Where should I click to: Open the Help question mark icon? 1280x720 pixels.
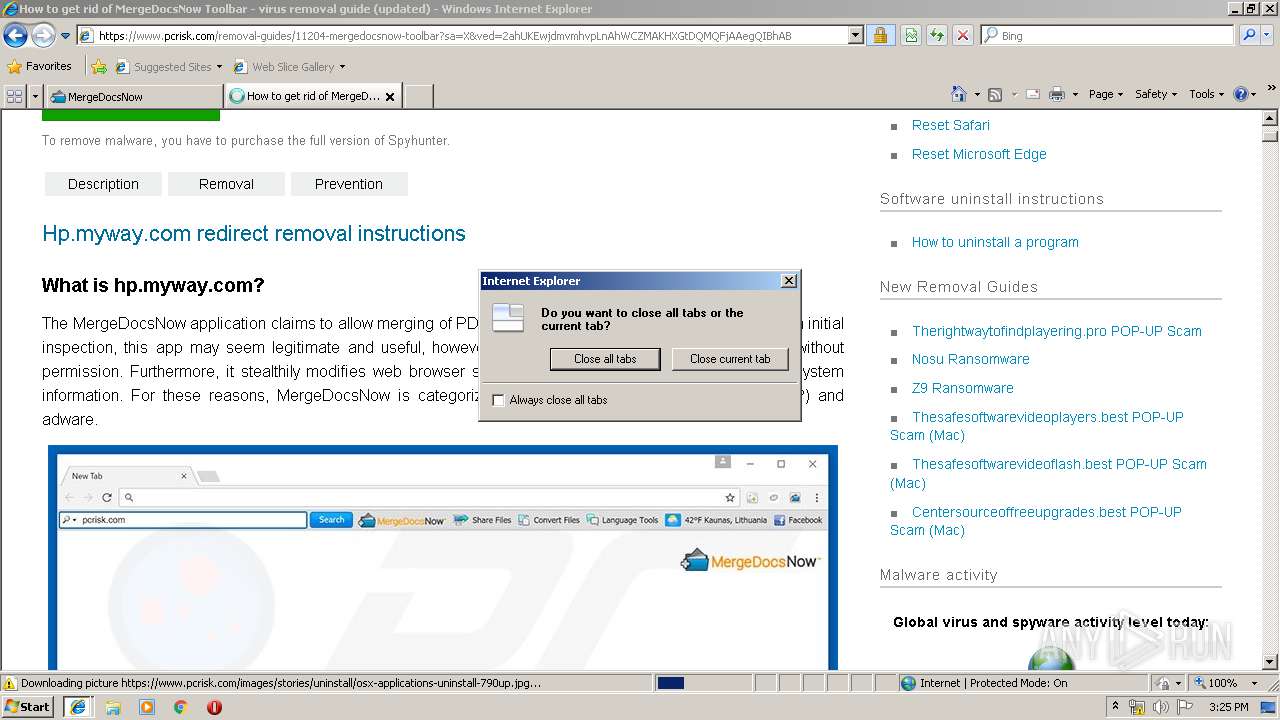[x=1241, y=94]
